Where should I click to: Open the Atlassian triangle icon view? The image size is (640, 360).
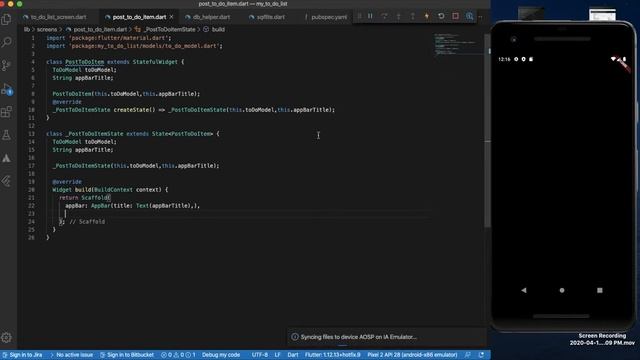point(7,158)
